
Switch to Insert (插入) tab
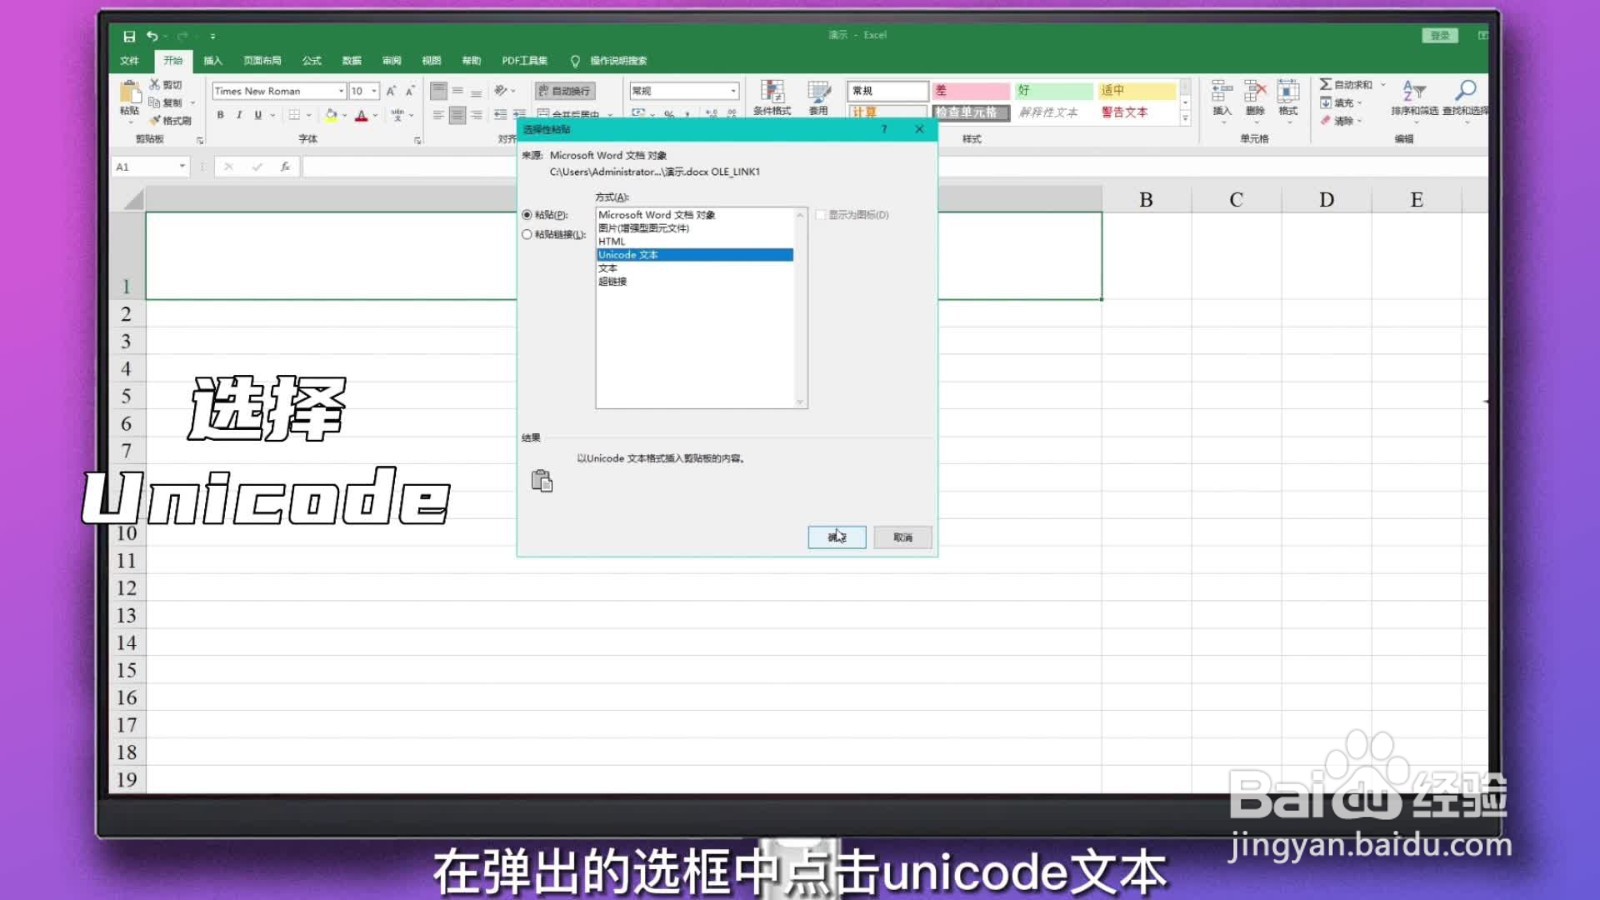pyautogui.click(x=213, y=61)
